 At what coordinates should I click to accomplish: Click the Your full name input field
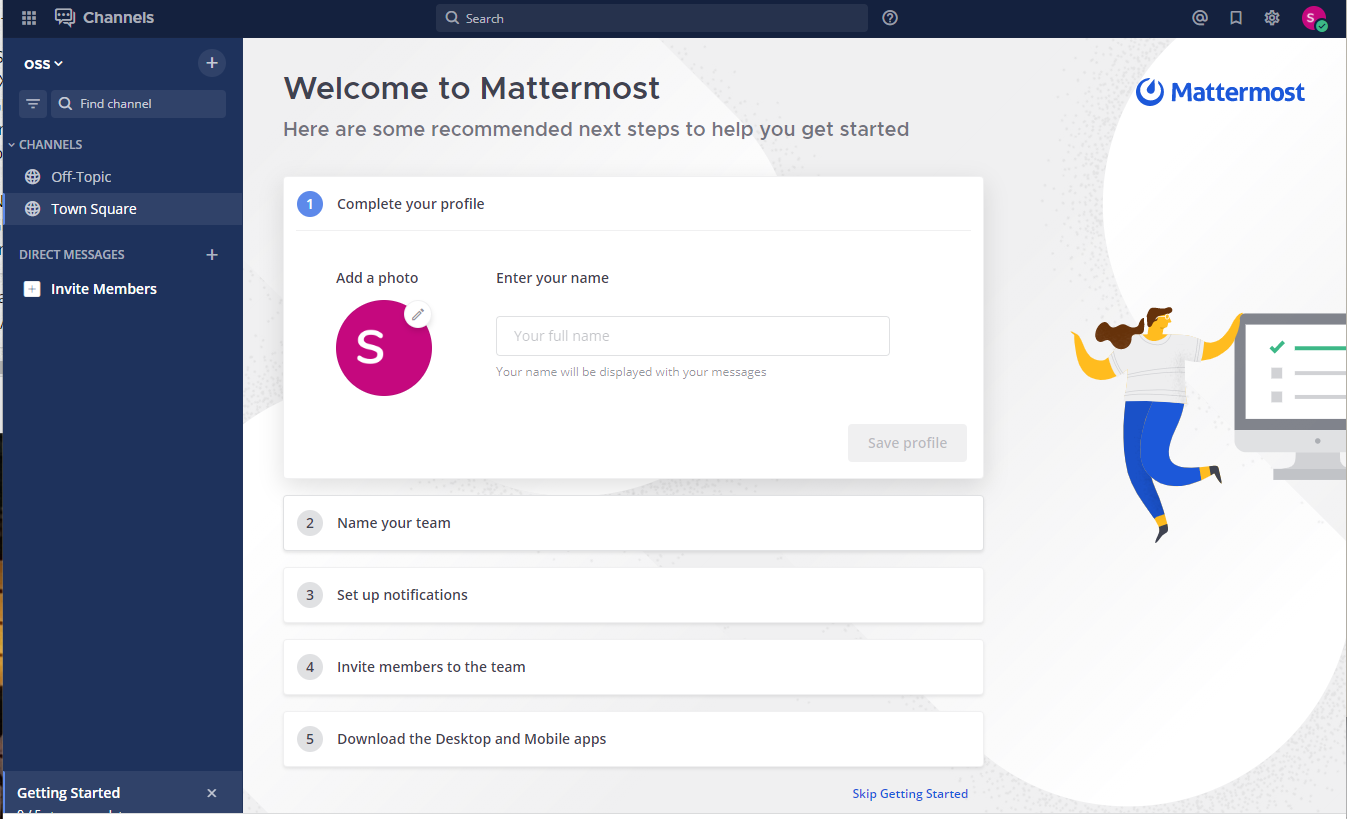[692, 336]
